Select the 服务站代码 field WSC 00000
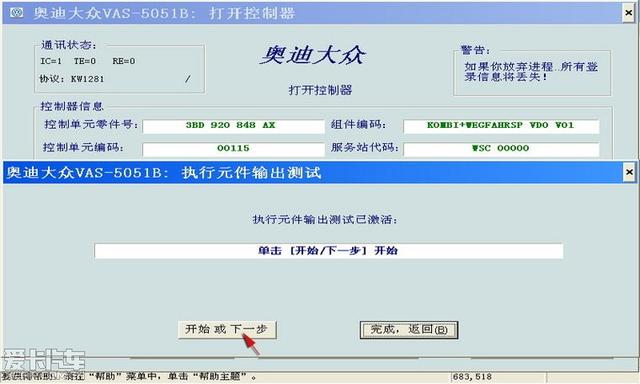Screen dimensions: 640x384 (501, 149)
